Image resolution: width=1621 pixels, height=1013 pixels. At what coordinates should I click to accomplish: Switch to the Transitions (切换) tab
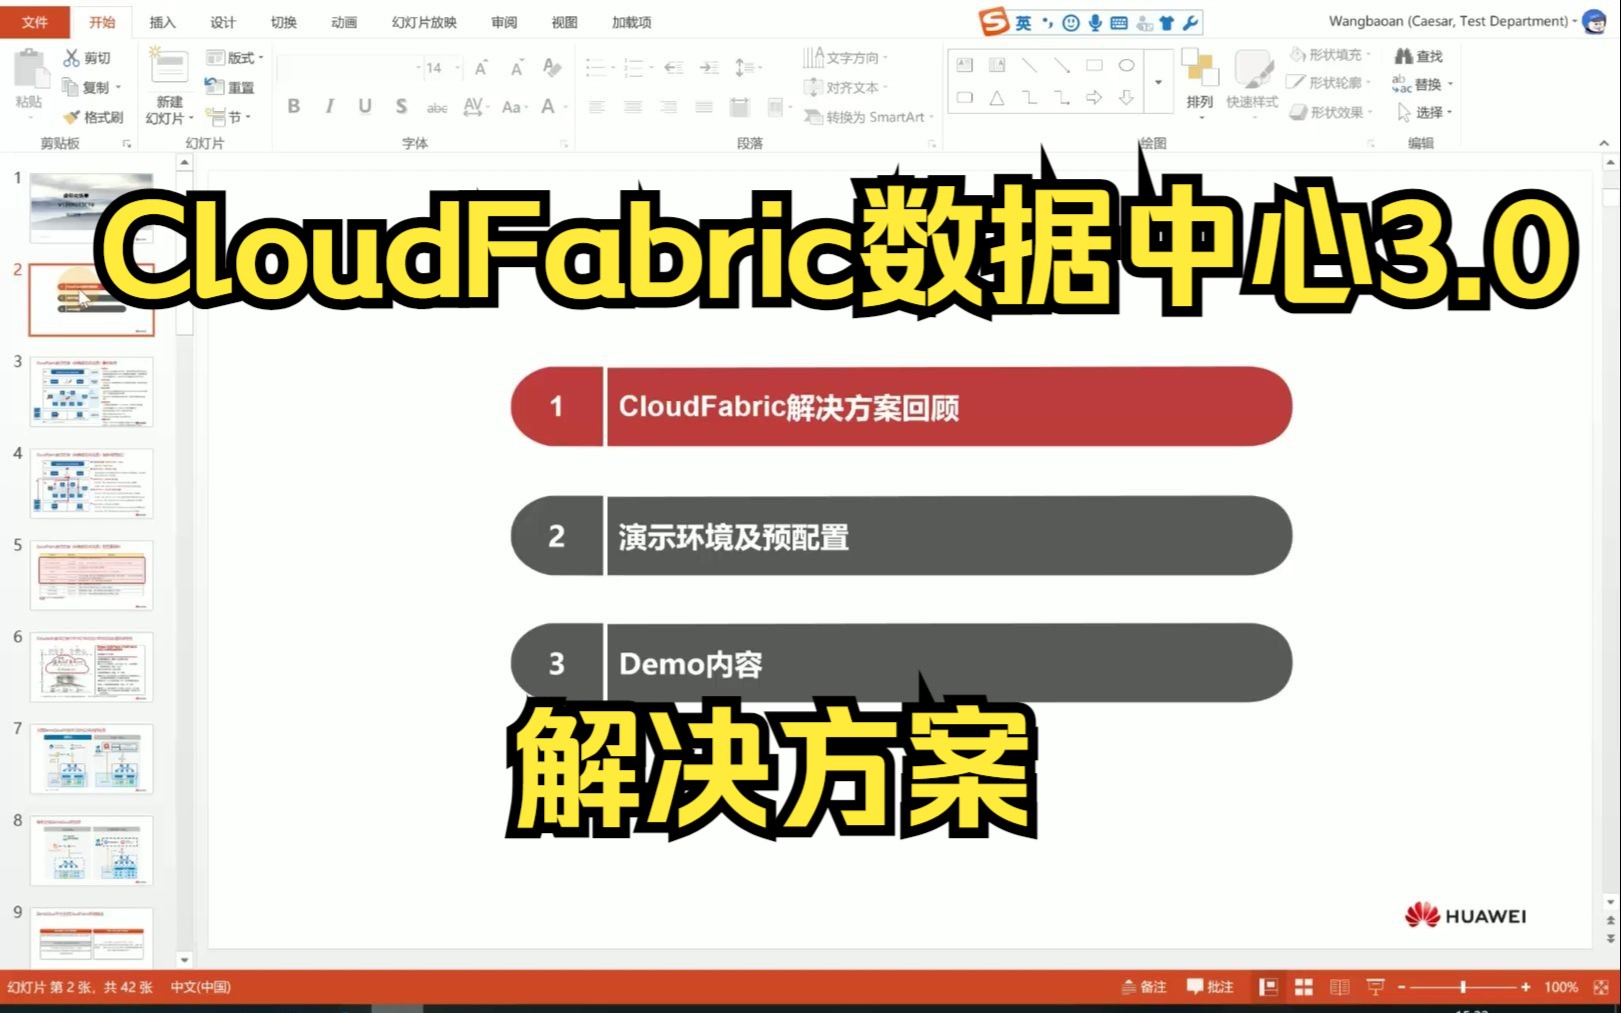284,22
